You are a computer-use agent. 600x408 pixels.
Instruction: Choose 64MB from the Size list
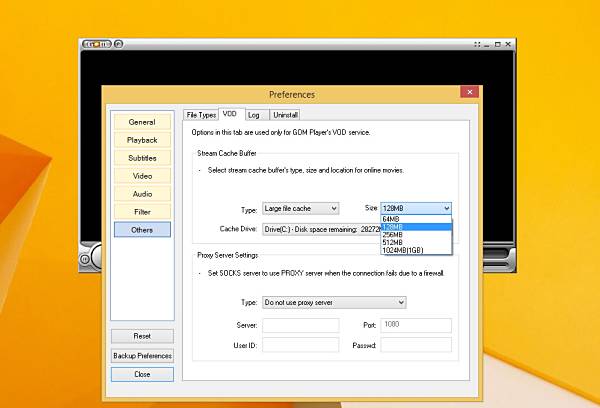click(416, 219)
